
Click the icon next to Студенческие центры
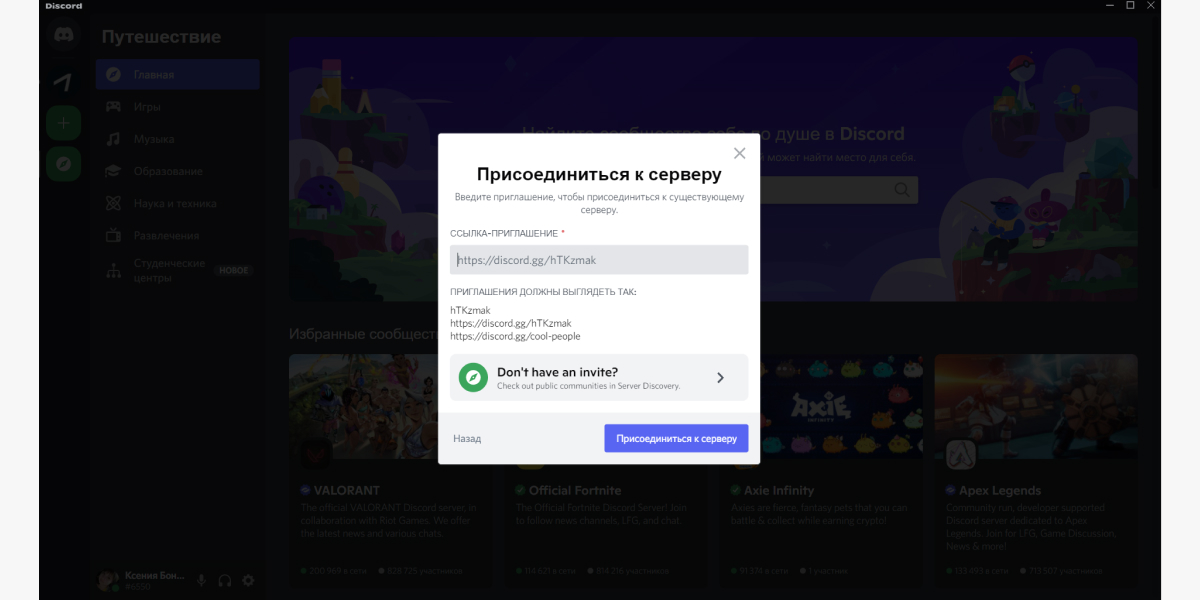(x=114, y=270)
